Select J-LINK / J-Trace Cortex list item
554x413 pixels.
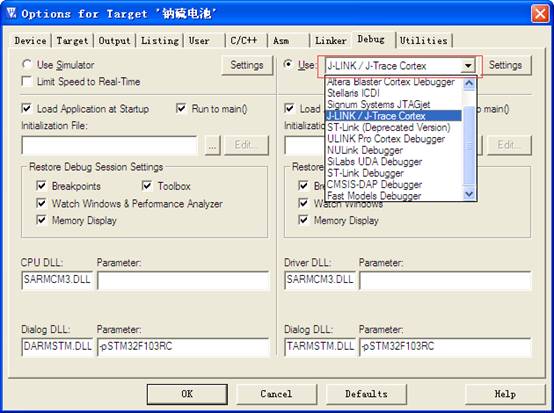394,116
